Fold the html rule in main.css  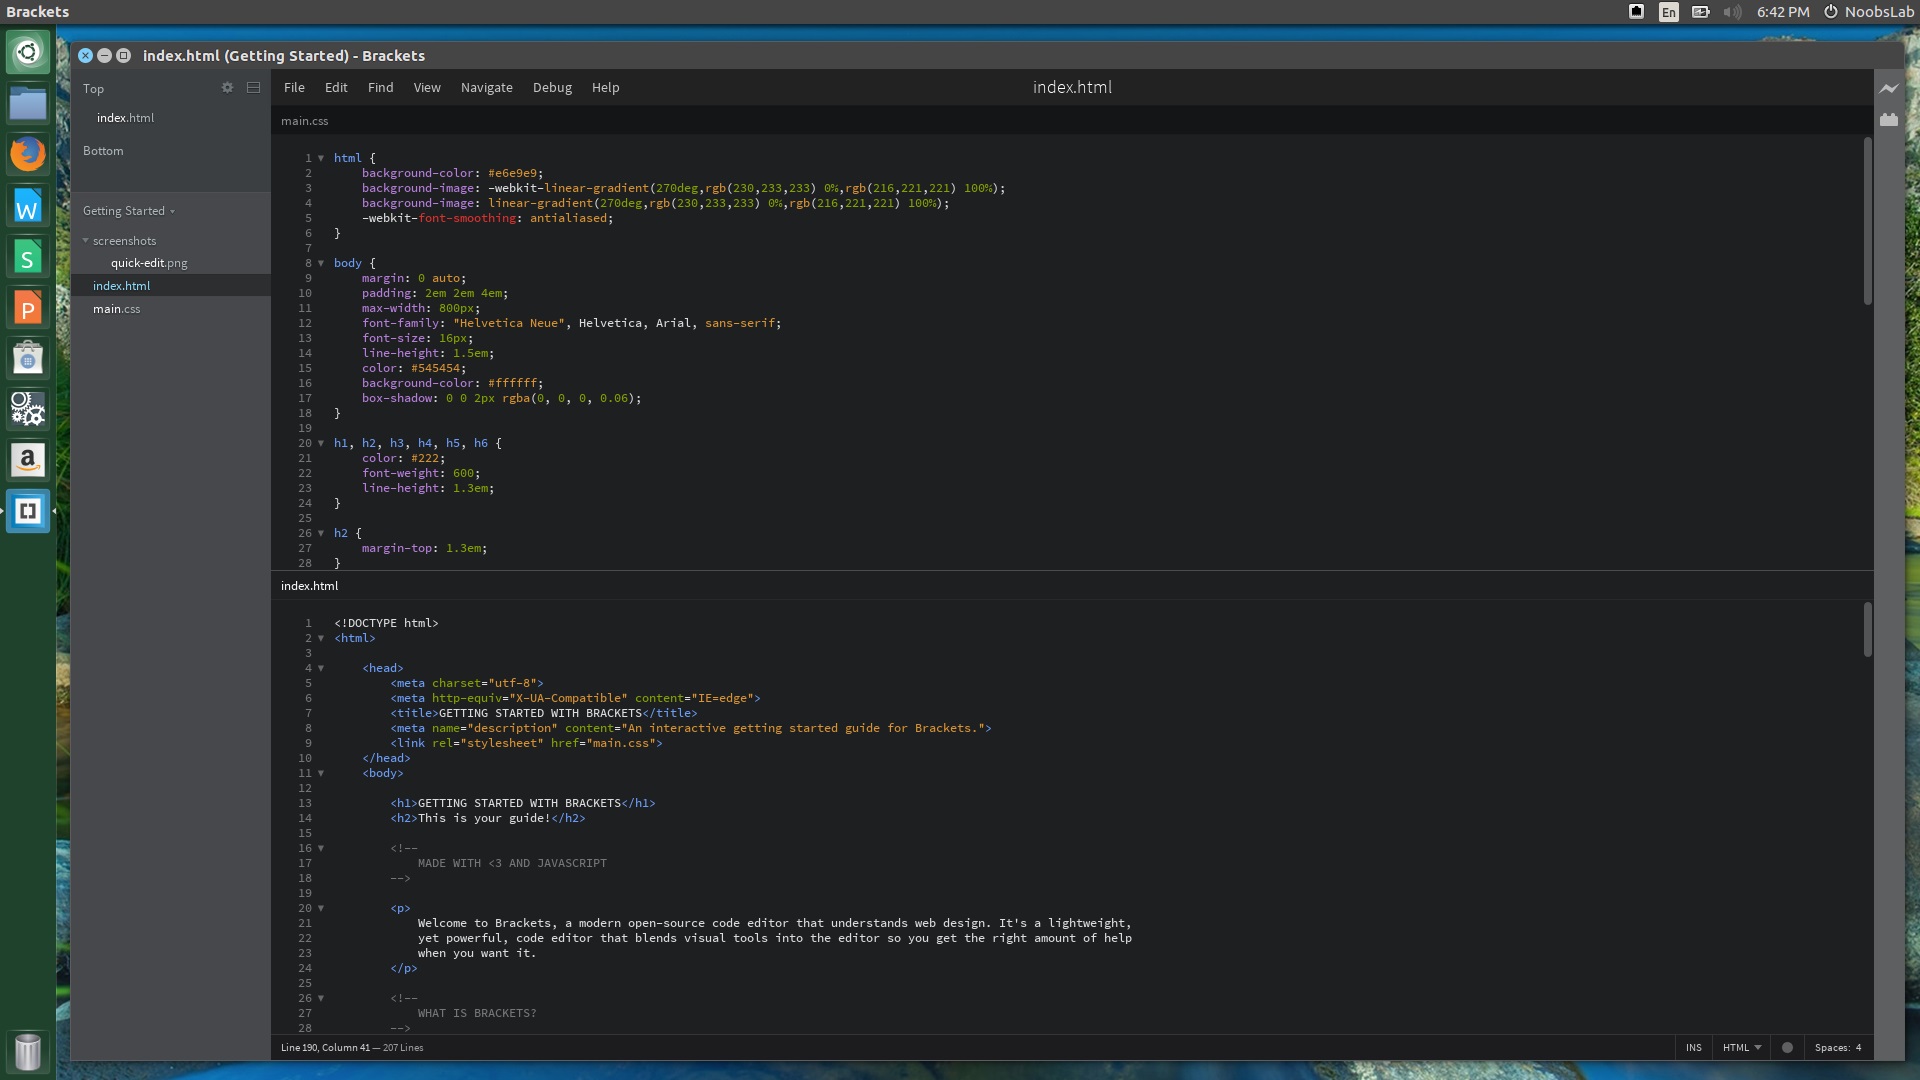(x=321, y=158)
